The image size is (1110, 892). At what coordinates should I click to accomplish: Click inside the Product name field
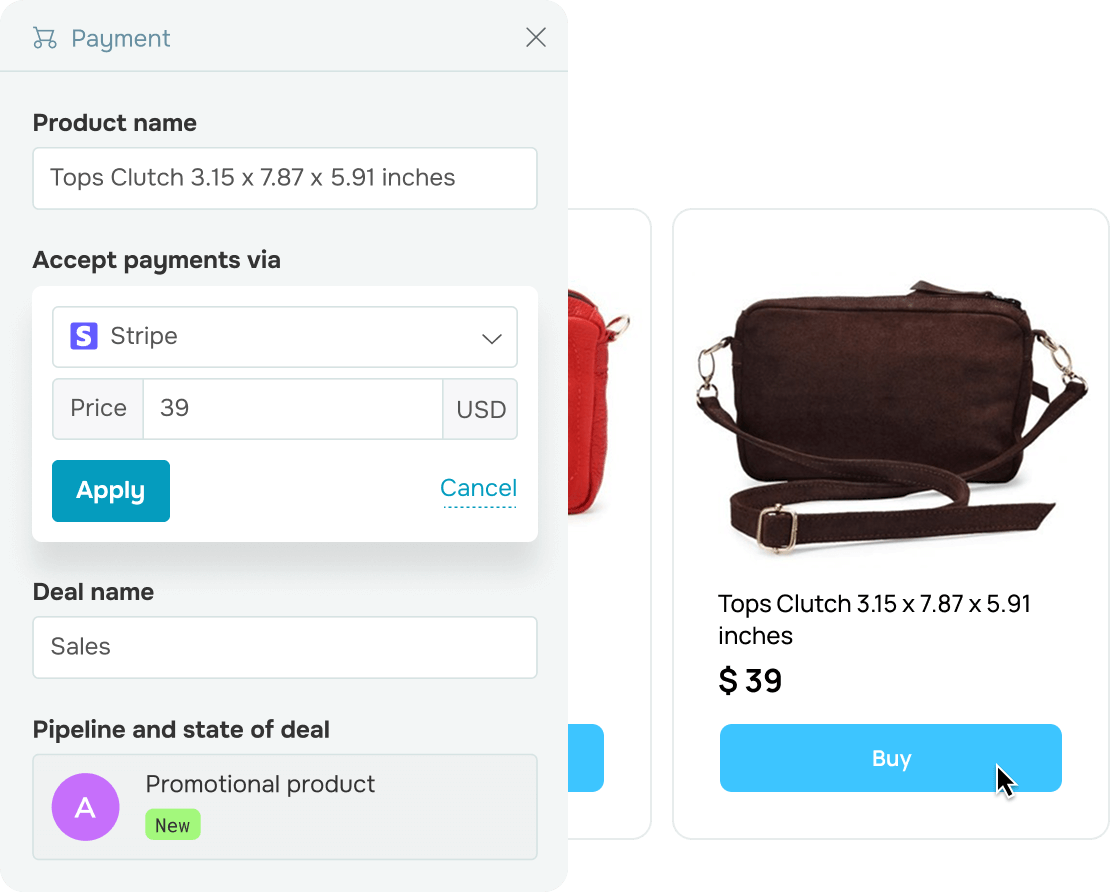[285, 178]
